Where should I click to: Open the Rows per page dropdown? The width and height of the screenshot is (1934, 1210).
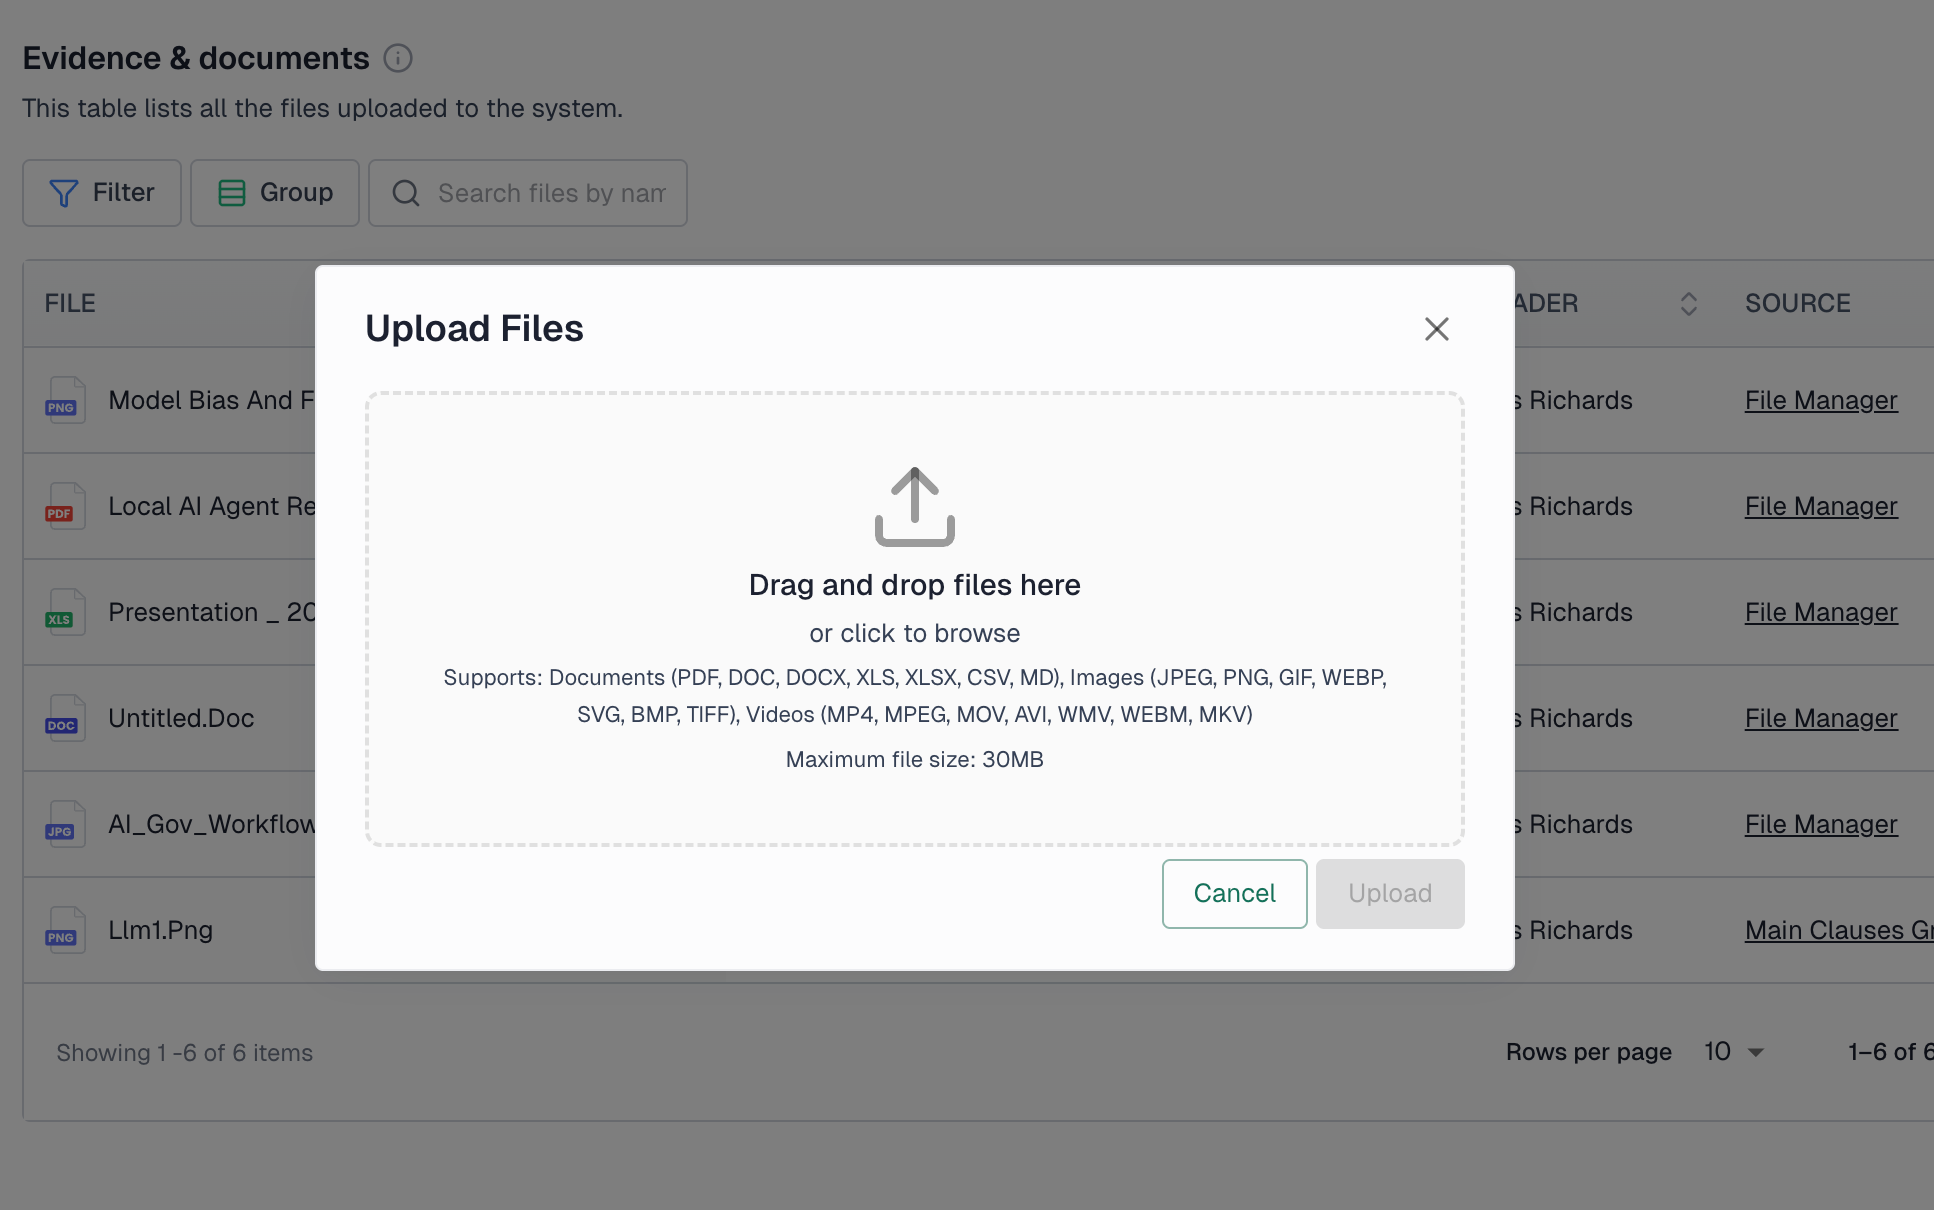1732,1051
